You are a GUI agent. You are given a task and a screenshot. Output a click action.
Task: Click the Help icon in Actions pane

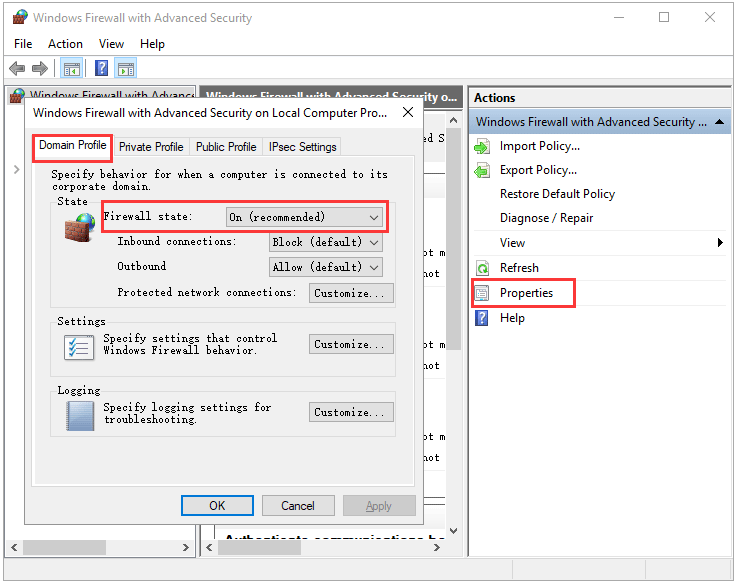click(482, 318)
